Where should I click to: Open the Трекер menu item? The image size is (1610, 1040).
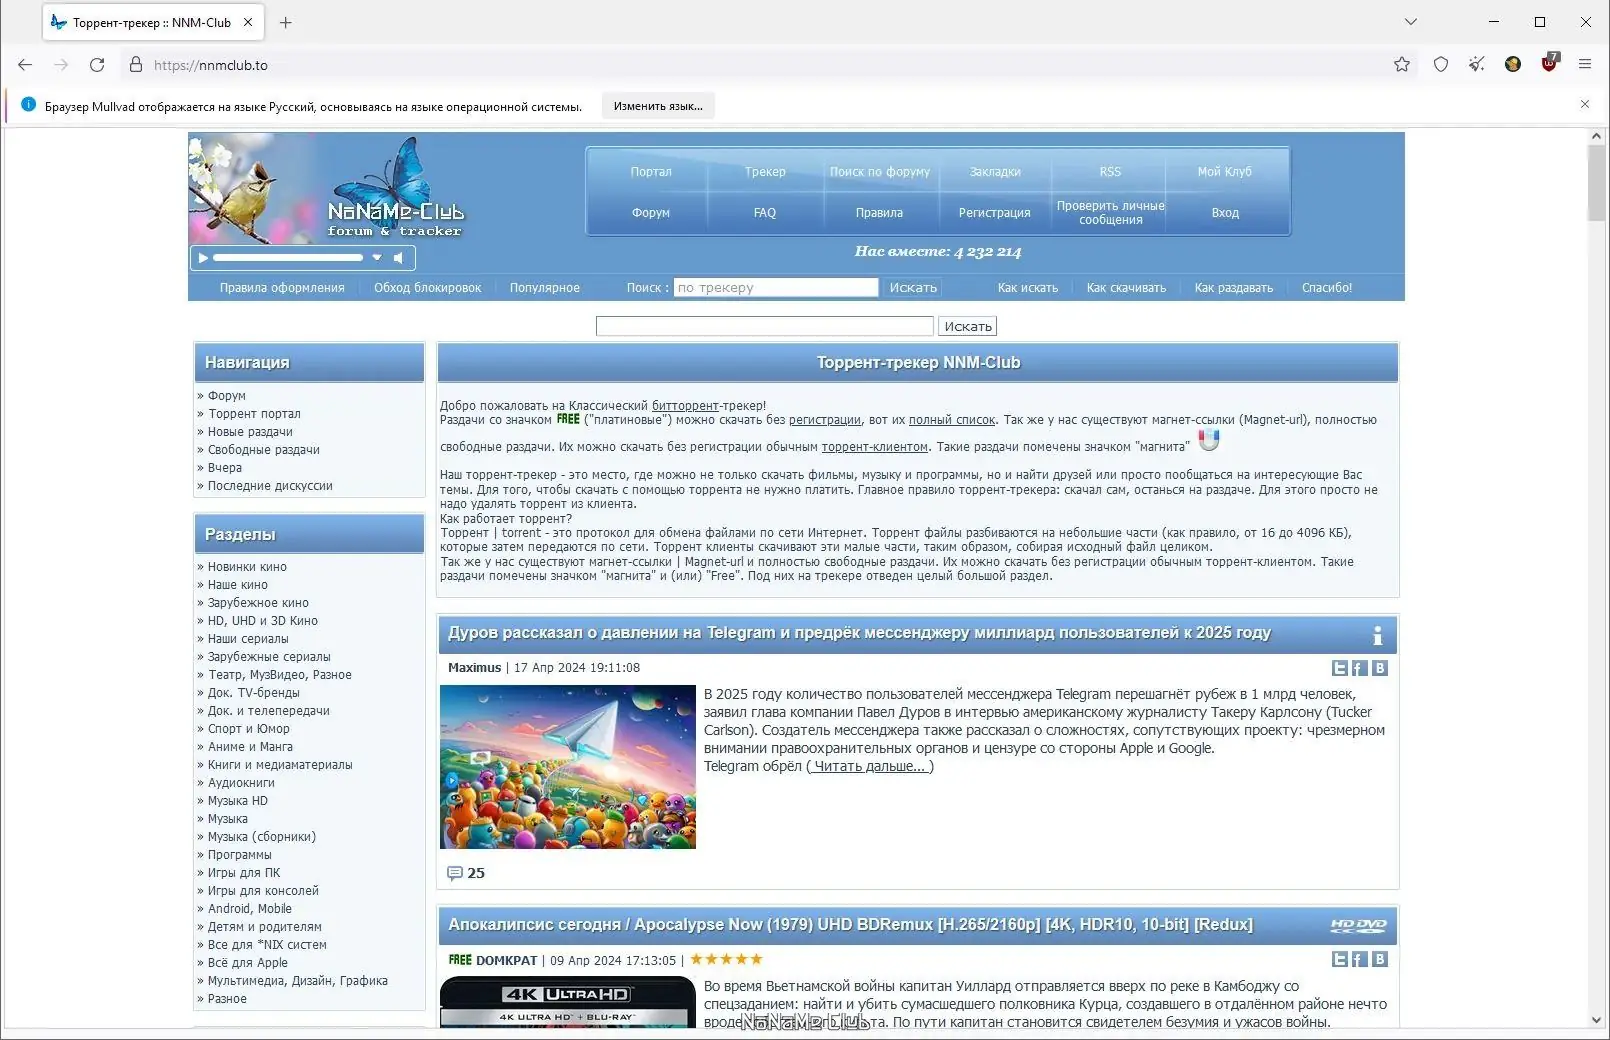click(x=765, y=172)
